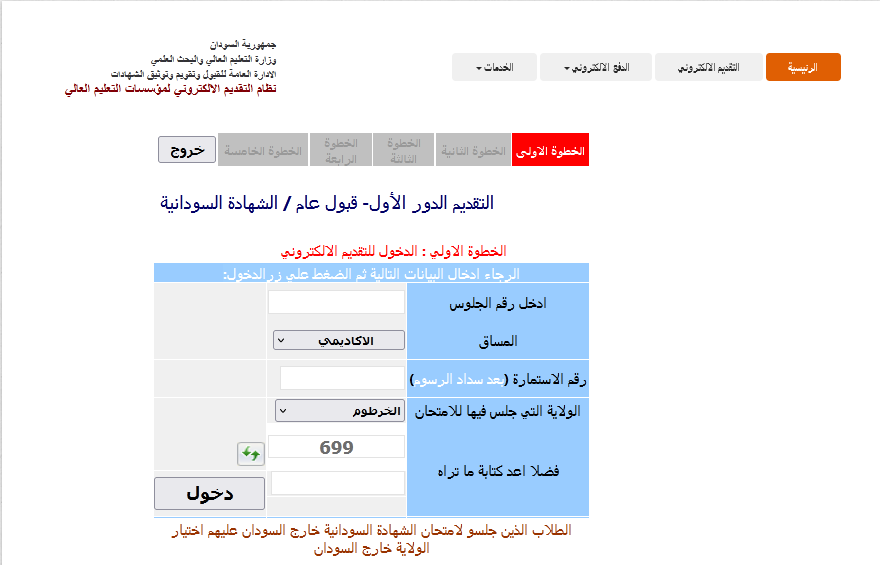Click نظام التقديم الالكتروني header title
880x565 pixels.
click(x=171, y=89)
